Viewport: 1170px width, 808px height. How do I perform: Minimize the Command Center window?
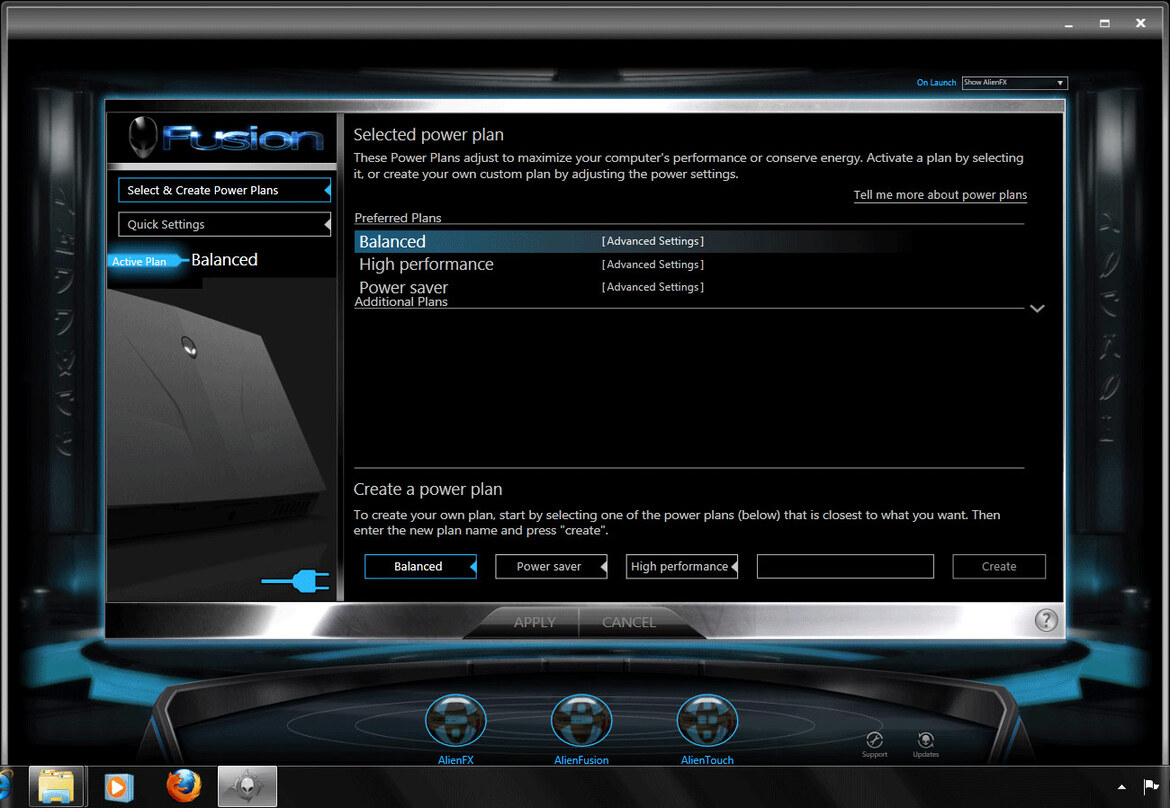1069,24
